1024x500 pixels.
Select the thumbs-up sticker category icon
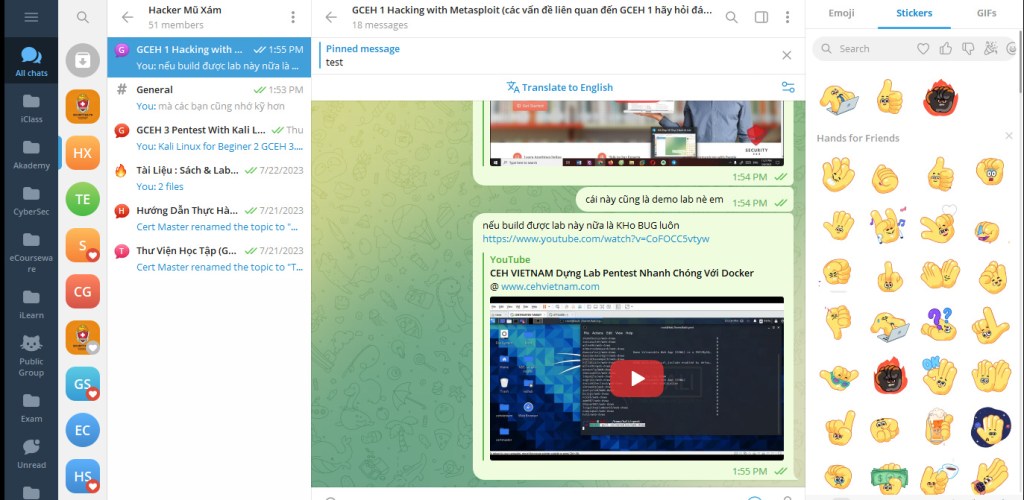click(945, 48)
